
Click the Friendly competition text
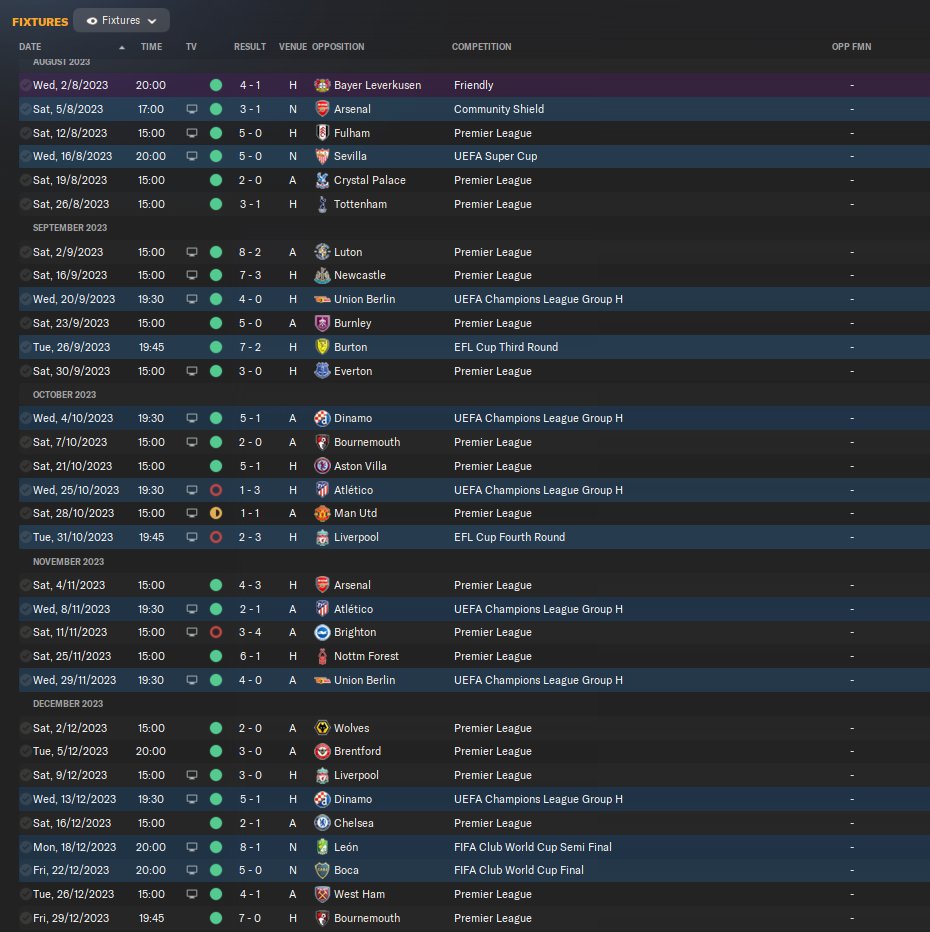pyautogui.click(x=474, y=85)
